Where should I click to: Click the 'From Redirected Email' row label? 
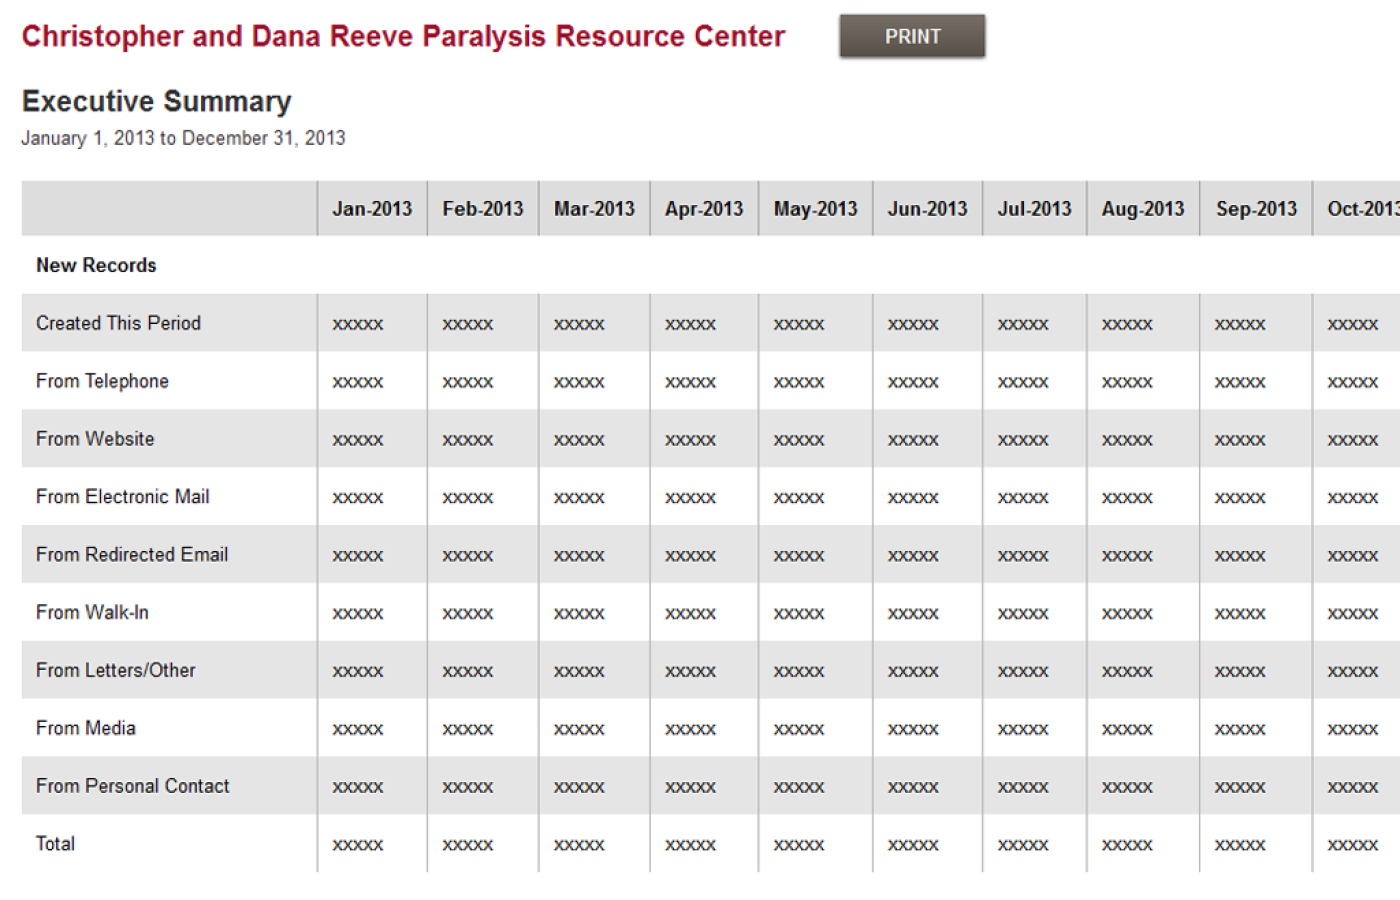[132, 555]
